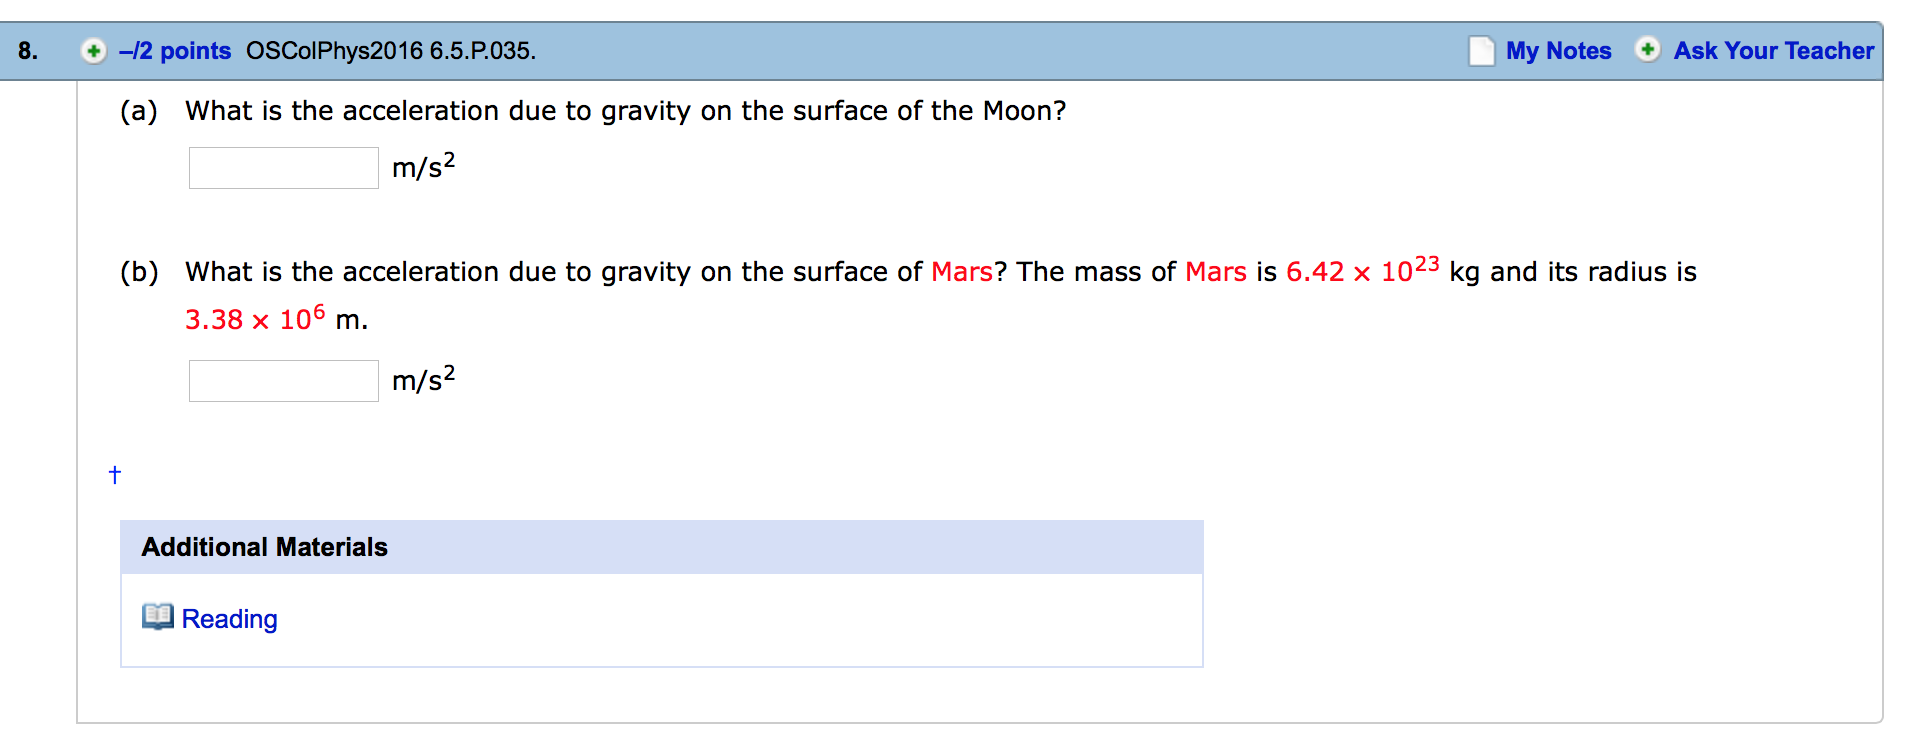Focus the Moon gravity answer field
The image size is (1916, 754).
pyautogui.click(x=284, y=168)
